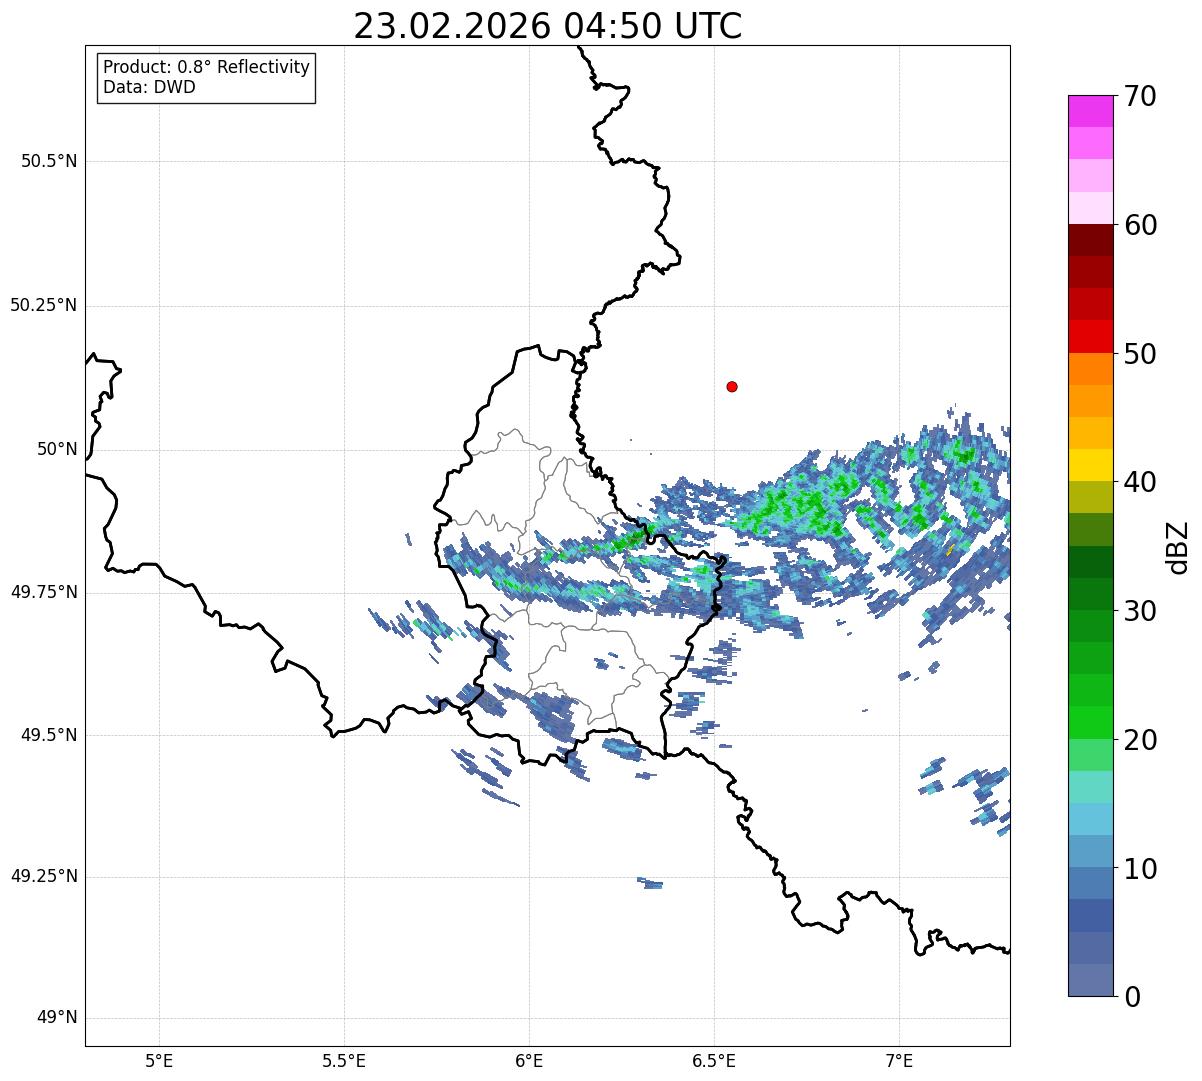Click the 49°N latitude label
The width and height of the screenshot is (1202, 1081).
[57, 1017]
